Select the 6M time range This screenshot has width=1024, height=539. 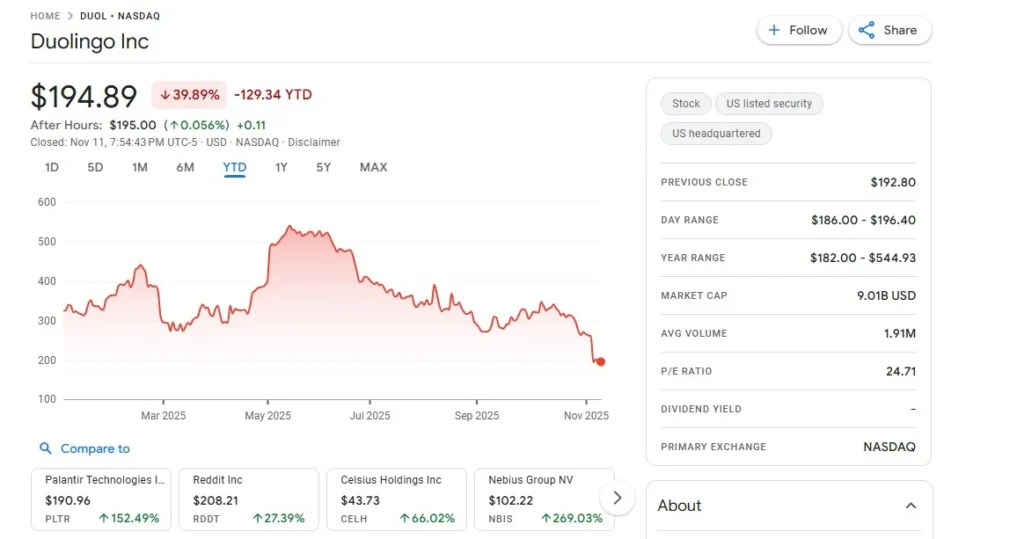(x=185, y=167)
